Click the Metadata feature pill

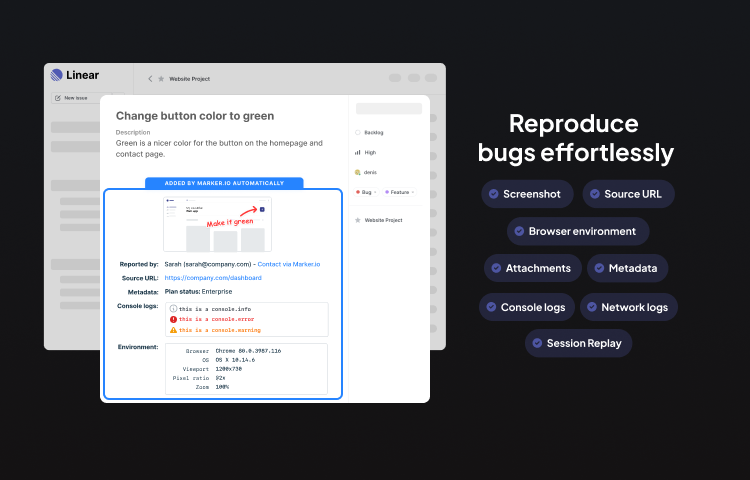628,268
